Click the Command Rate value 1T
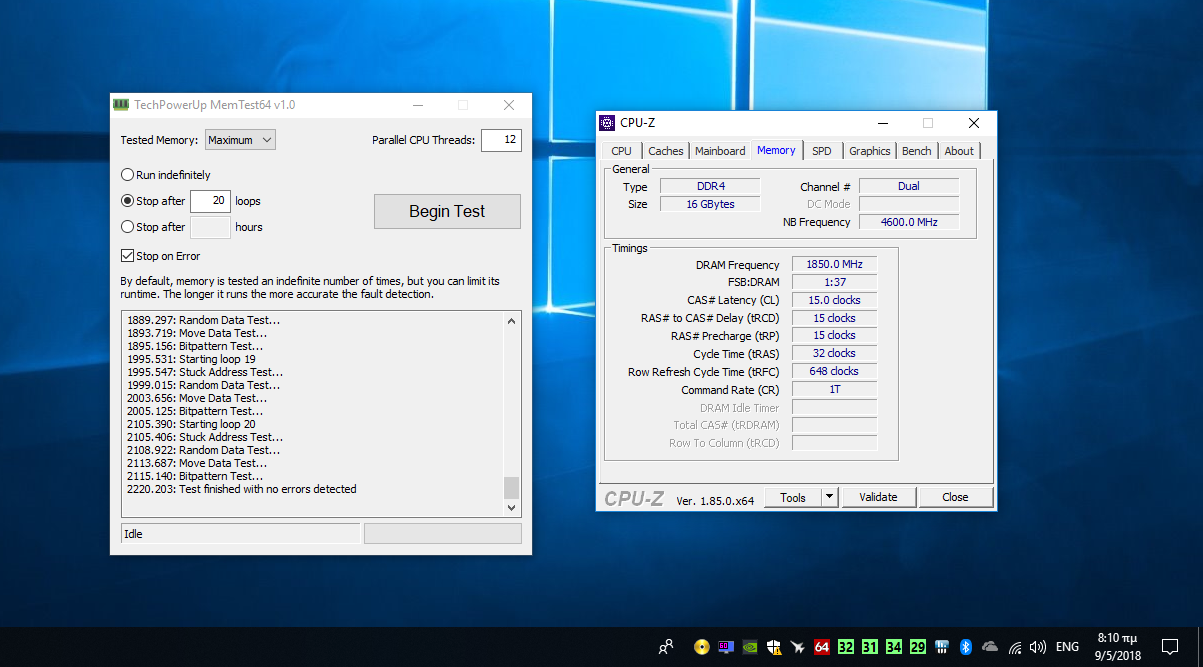 (834, 389)
